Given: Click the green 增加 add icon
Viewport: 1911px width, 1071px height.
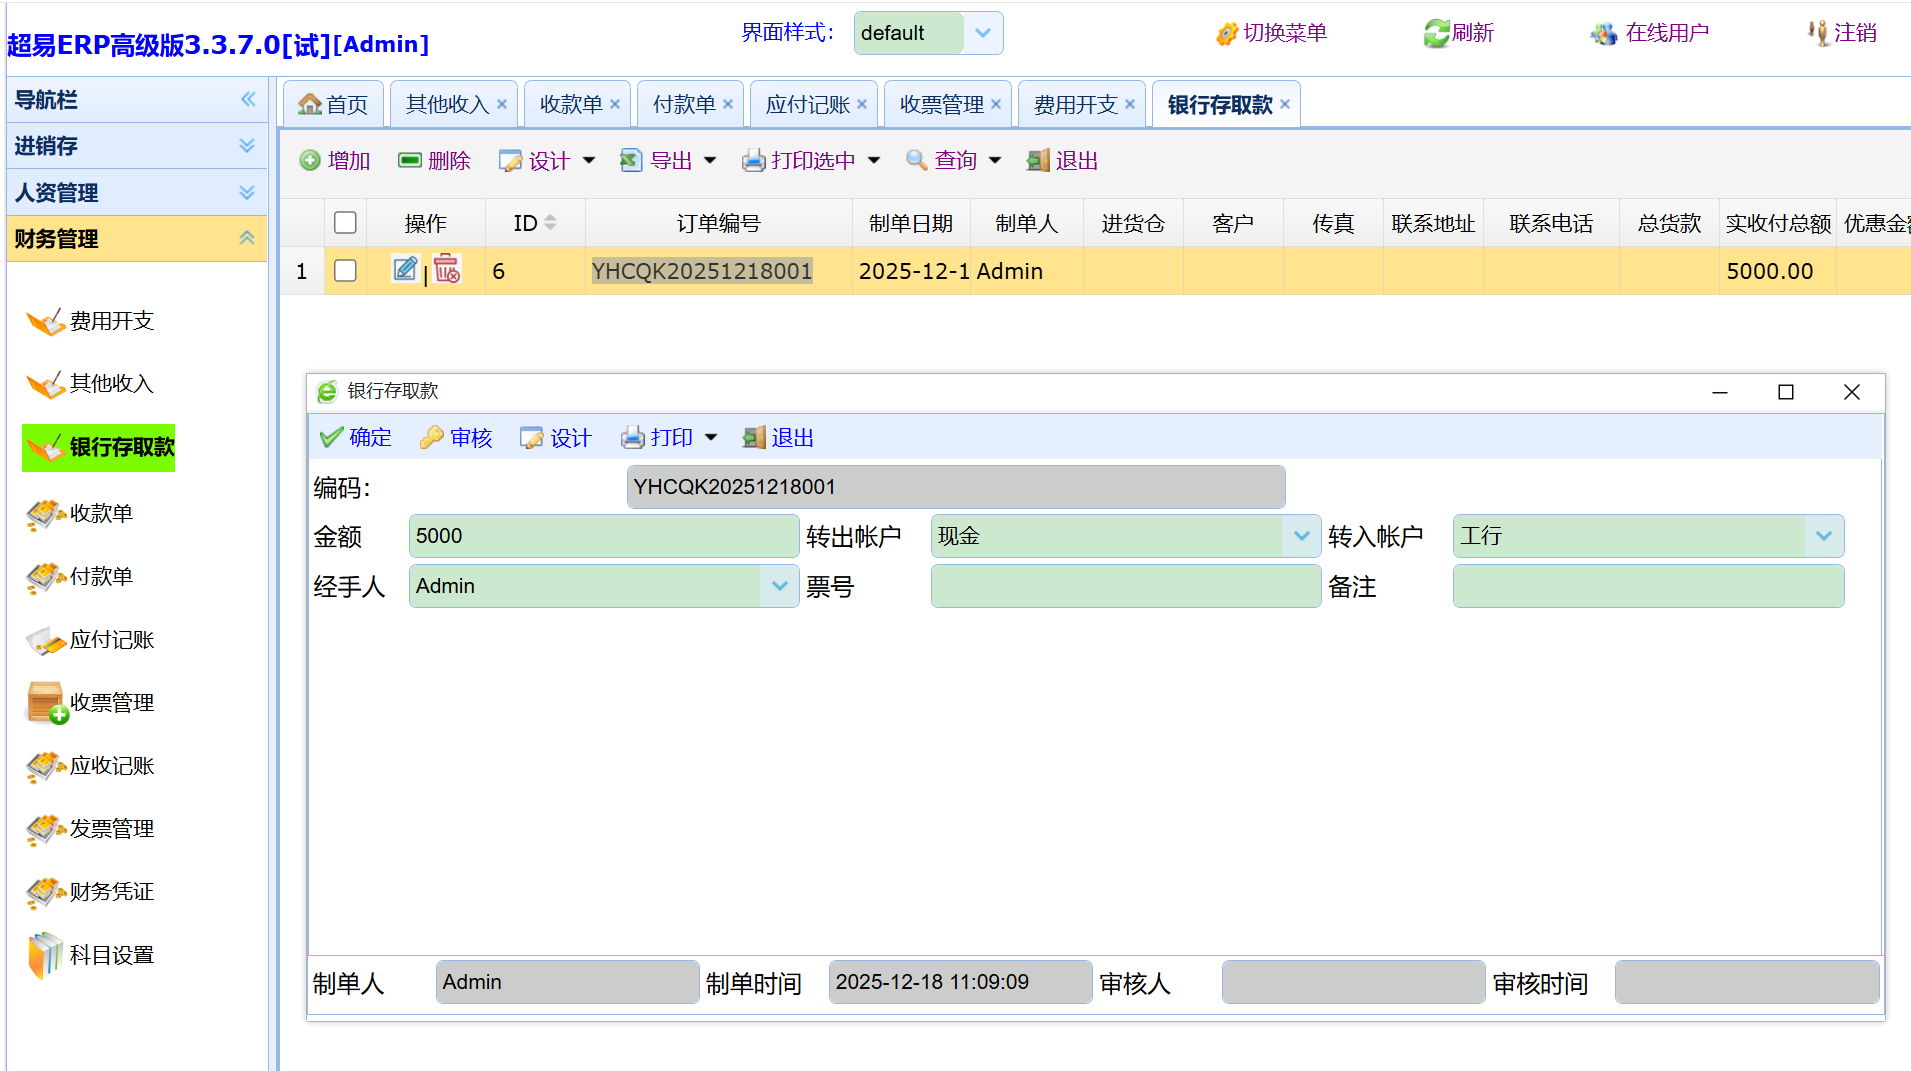Looking at the screenshot, I should point(310,161).
